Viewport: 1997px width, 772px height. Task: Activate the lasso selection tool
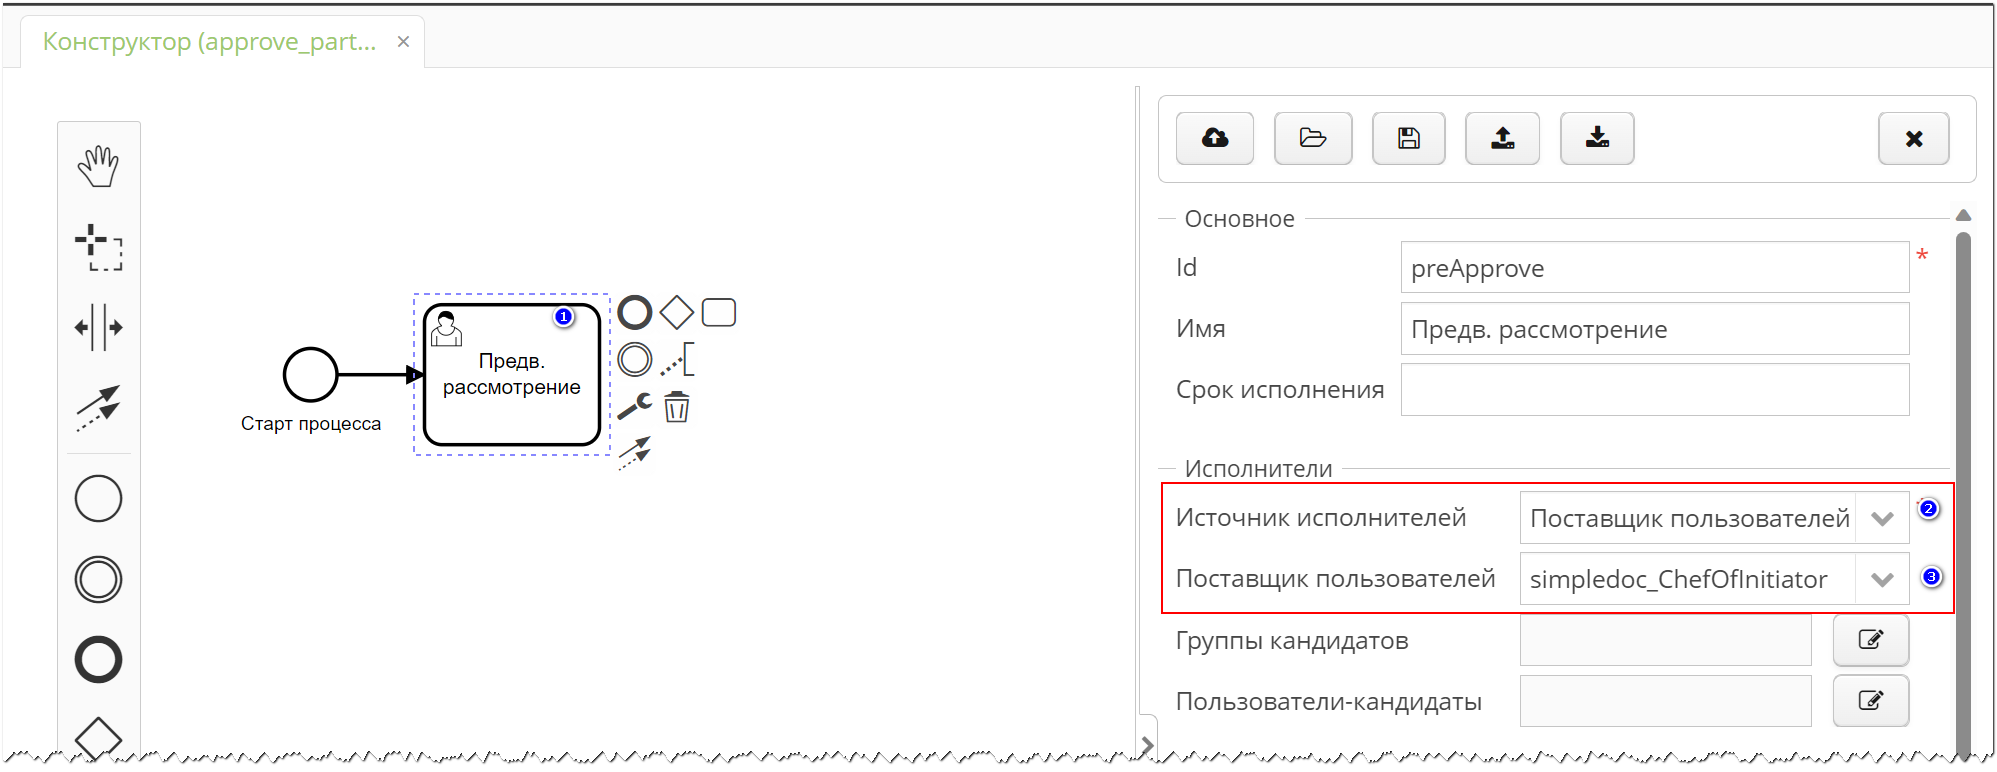point(98,247)
